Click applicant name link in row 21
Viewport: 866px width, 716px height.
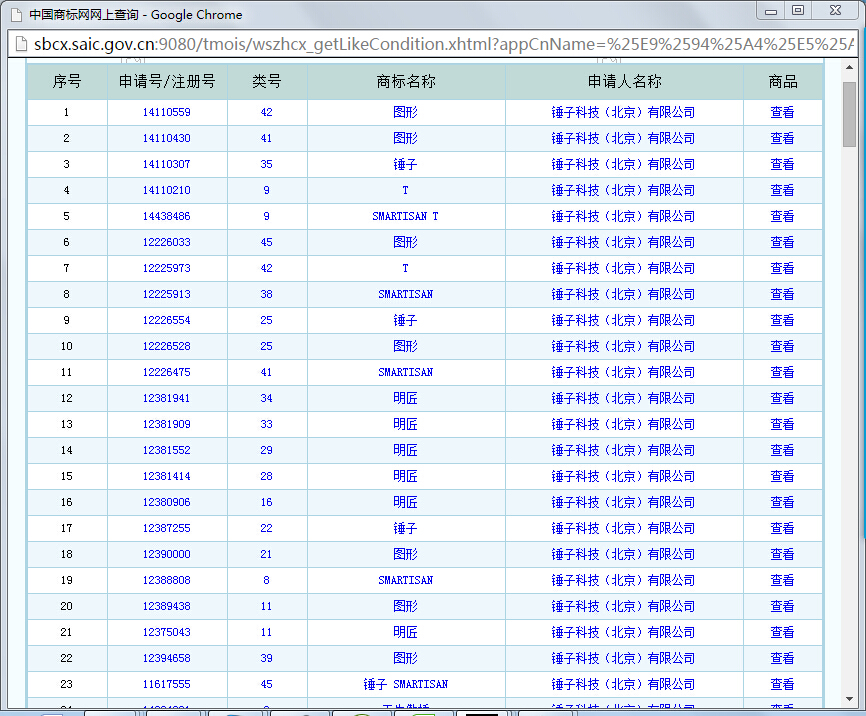(623, 631)
